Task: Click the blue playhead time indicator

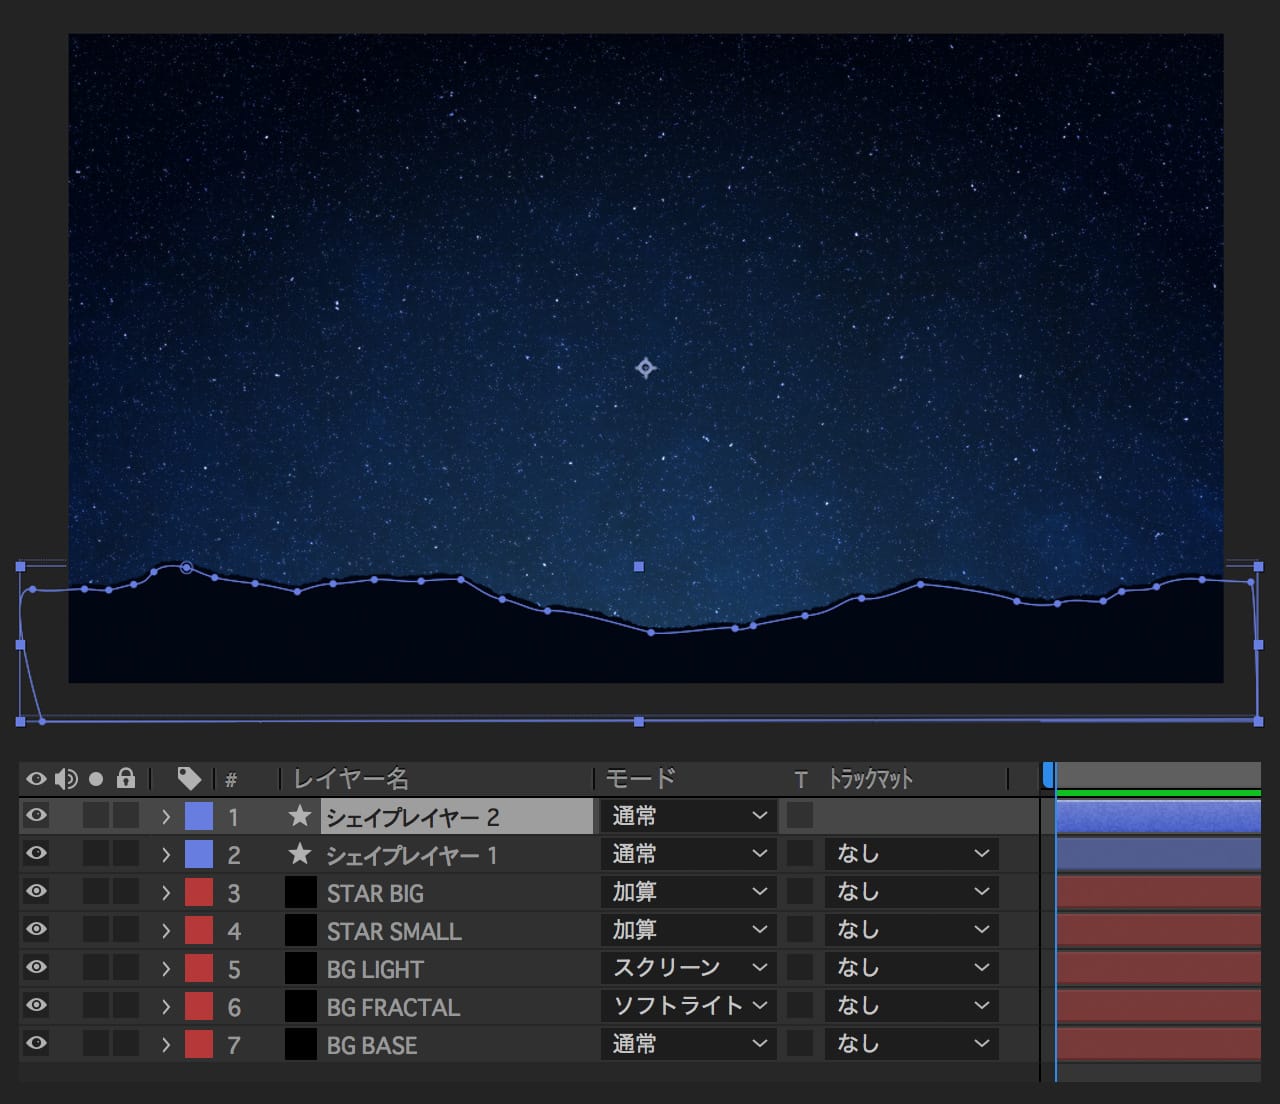Action: 1048,775
